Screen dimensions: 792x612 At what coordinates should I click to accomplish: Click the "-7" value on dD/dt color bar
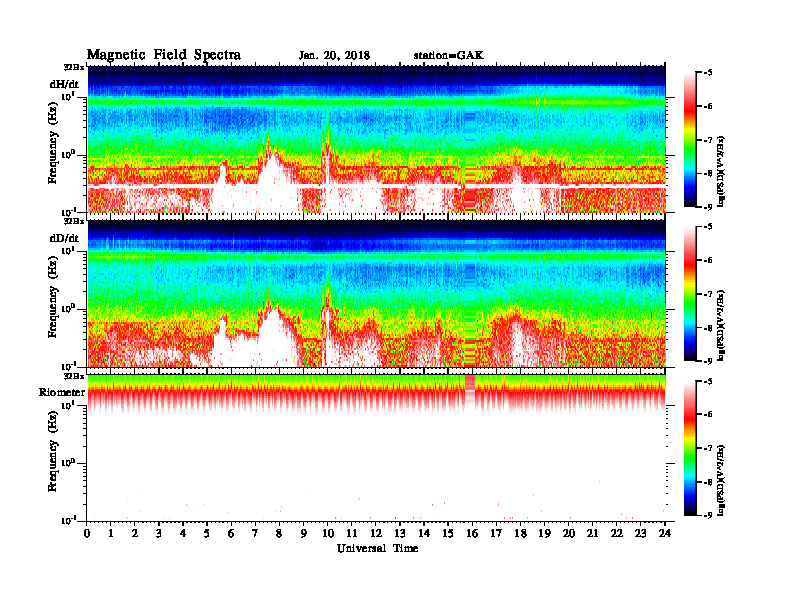707,294
